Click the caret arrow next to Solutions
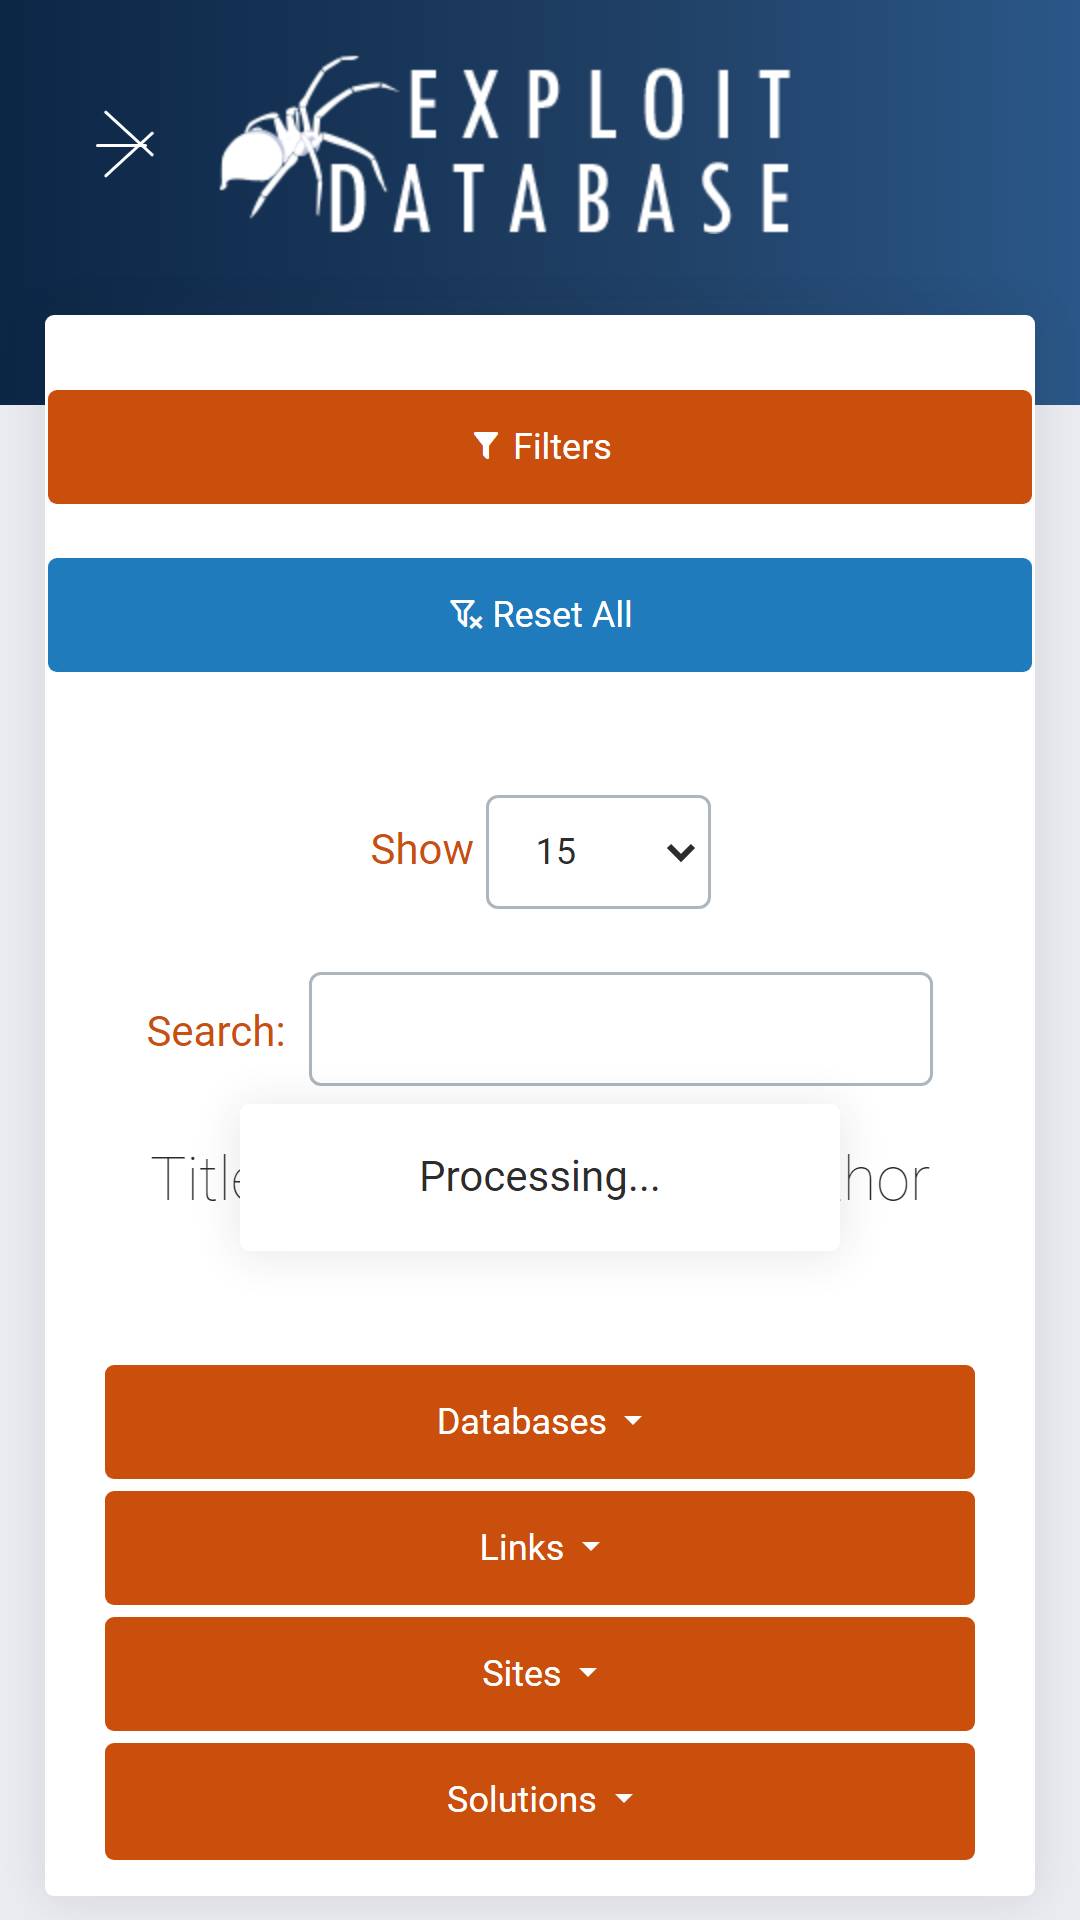The image size is (1080, 1920). click(x=624, y=1799)
